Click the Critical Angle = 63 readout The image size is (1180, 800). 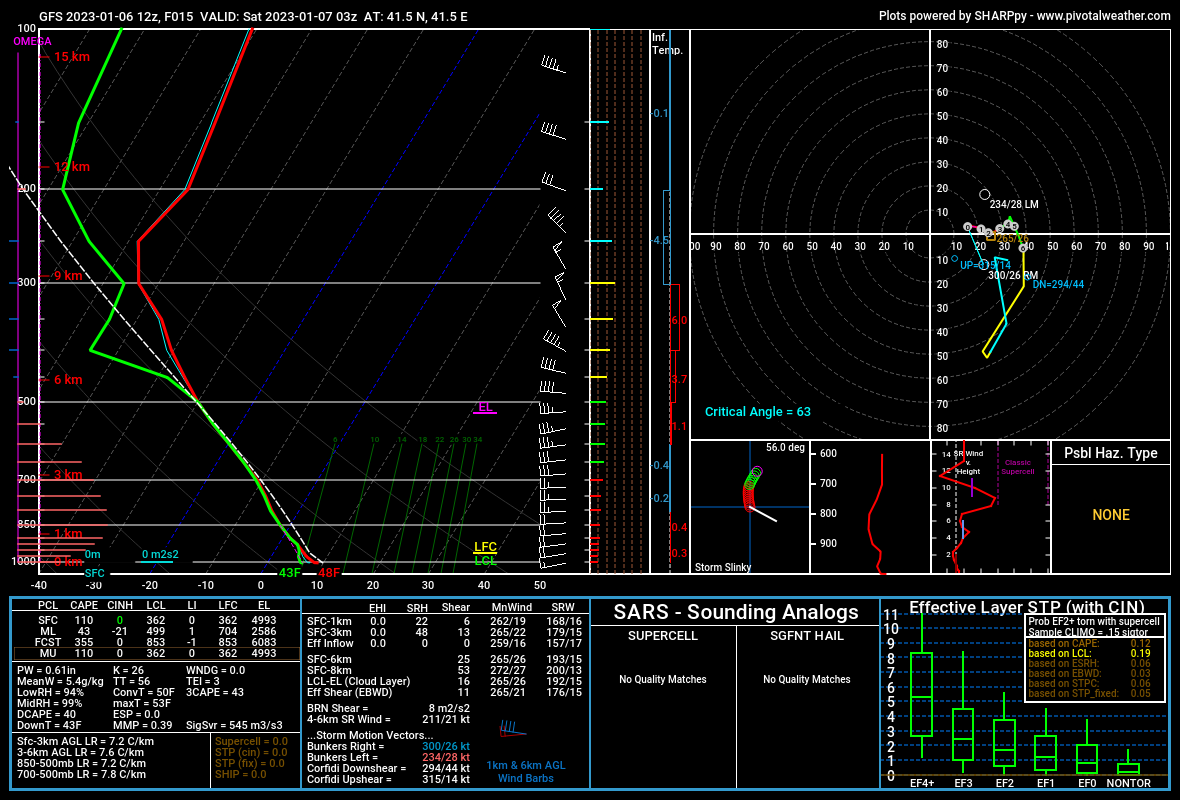click(757, 412)
